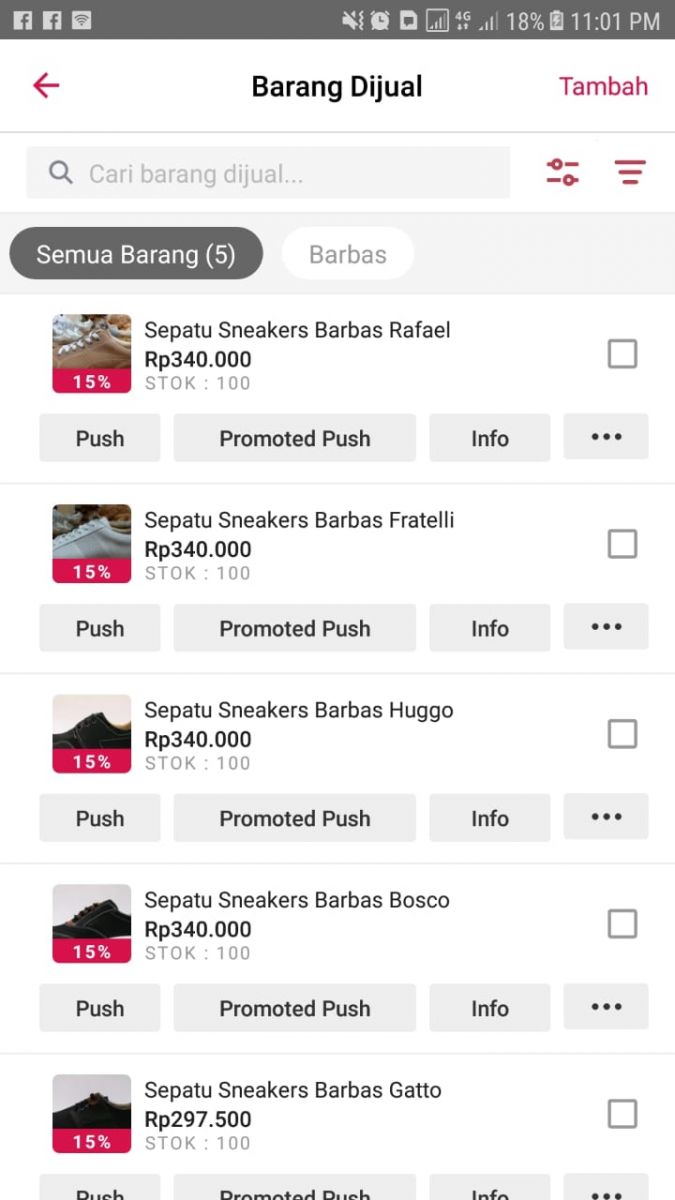Select the Sepatu Sneakers Barbas Rafael checkbox
675x1200 pixels.
(x=622, y=354)
